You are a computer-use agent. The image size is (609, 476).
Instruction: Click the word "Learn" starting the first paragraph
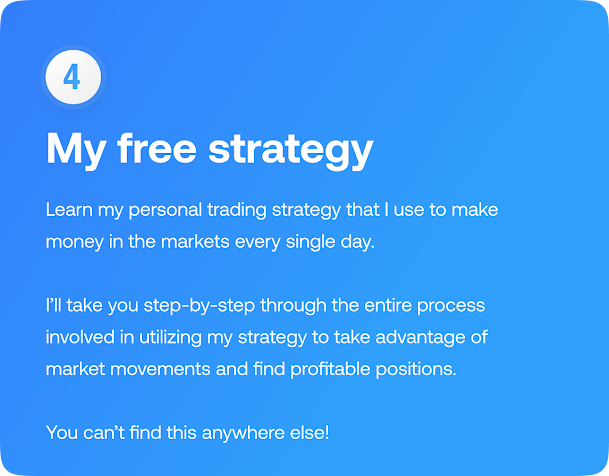coord(69,211)
